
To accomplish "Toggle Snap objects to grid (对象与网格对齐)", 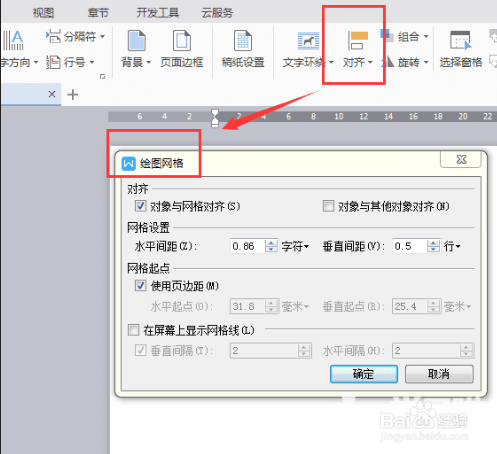I will coord(140,206).
